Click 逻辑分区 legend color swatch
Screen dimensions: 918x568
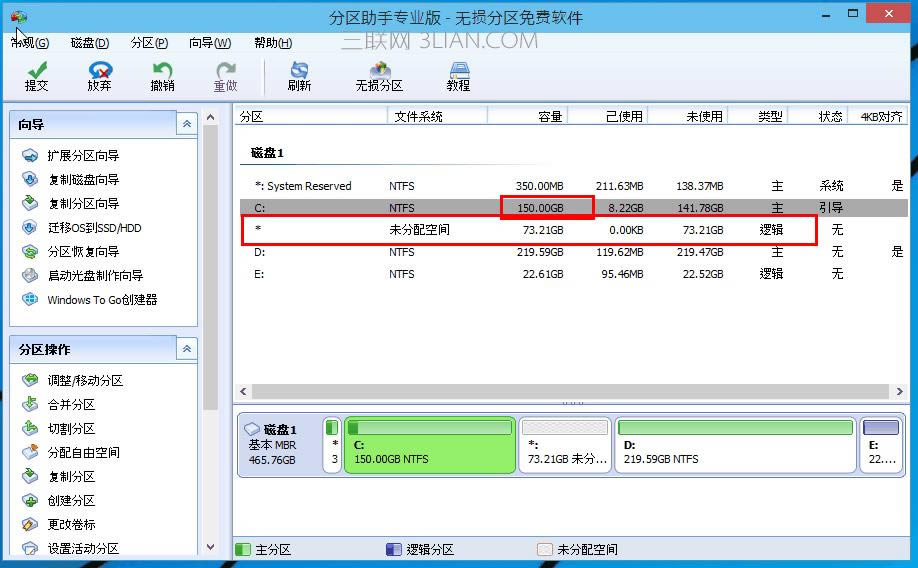tap(393, 549)
